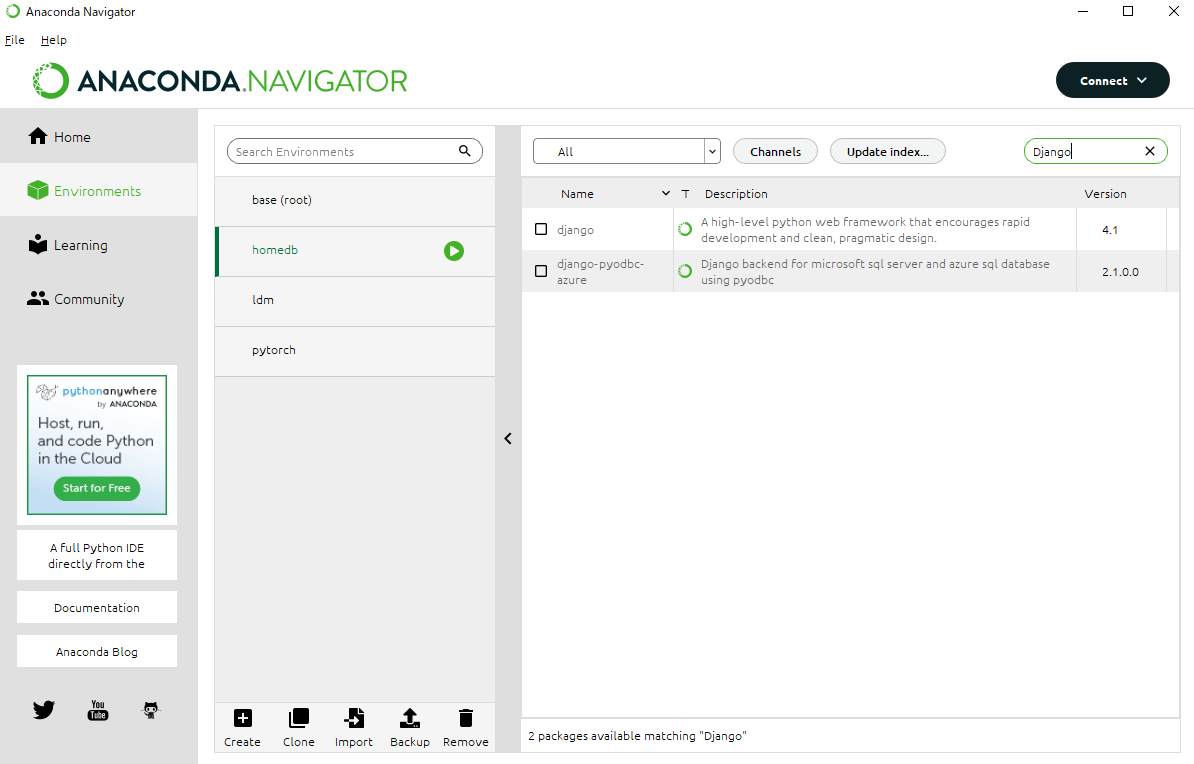Click the T column header
Screen dimensions: 1194x764
[x=685, y=193]
